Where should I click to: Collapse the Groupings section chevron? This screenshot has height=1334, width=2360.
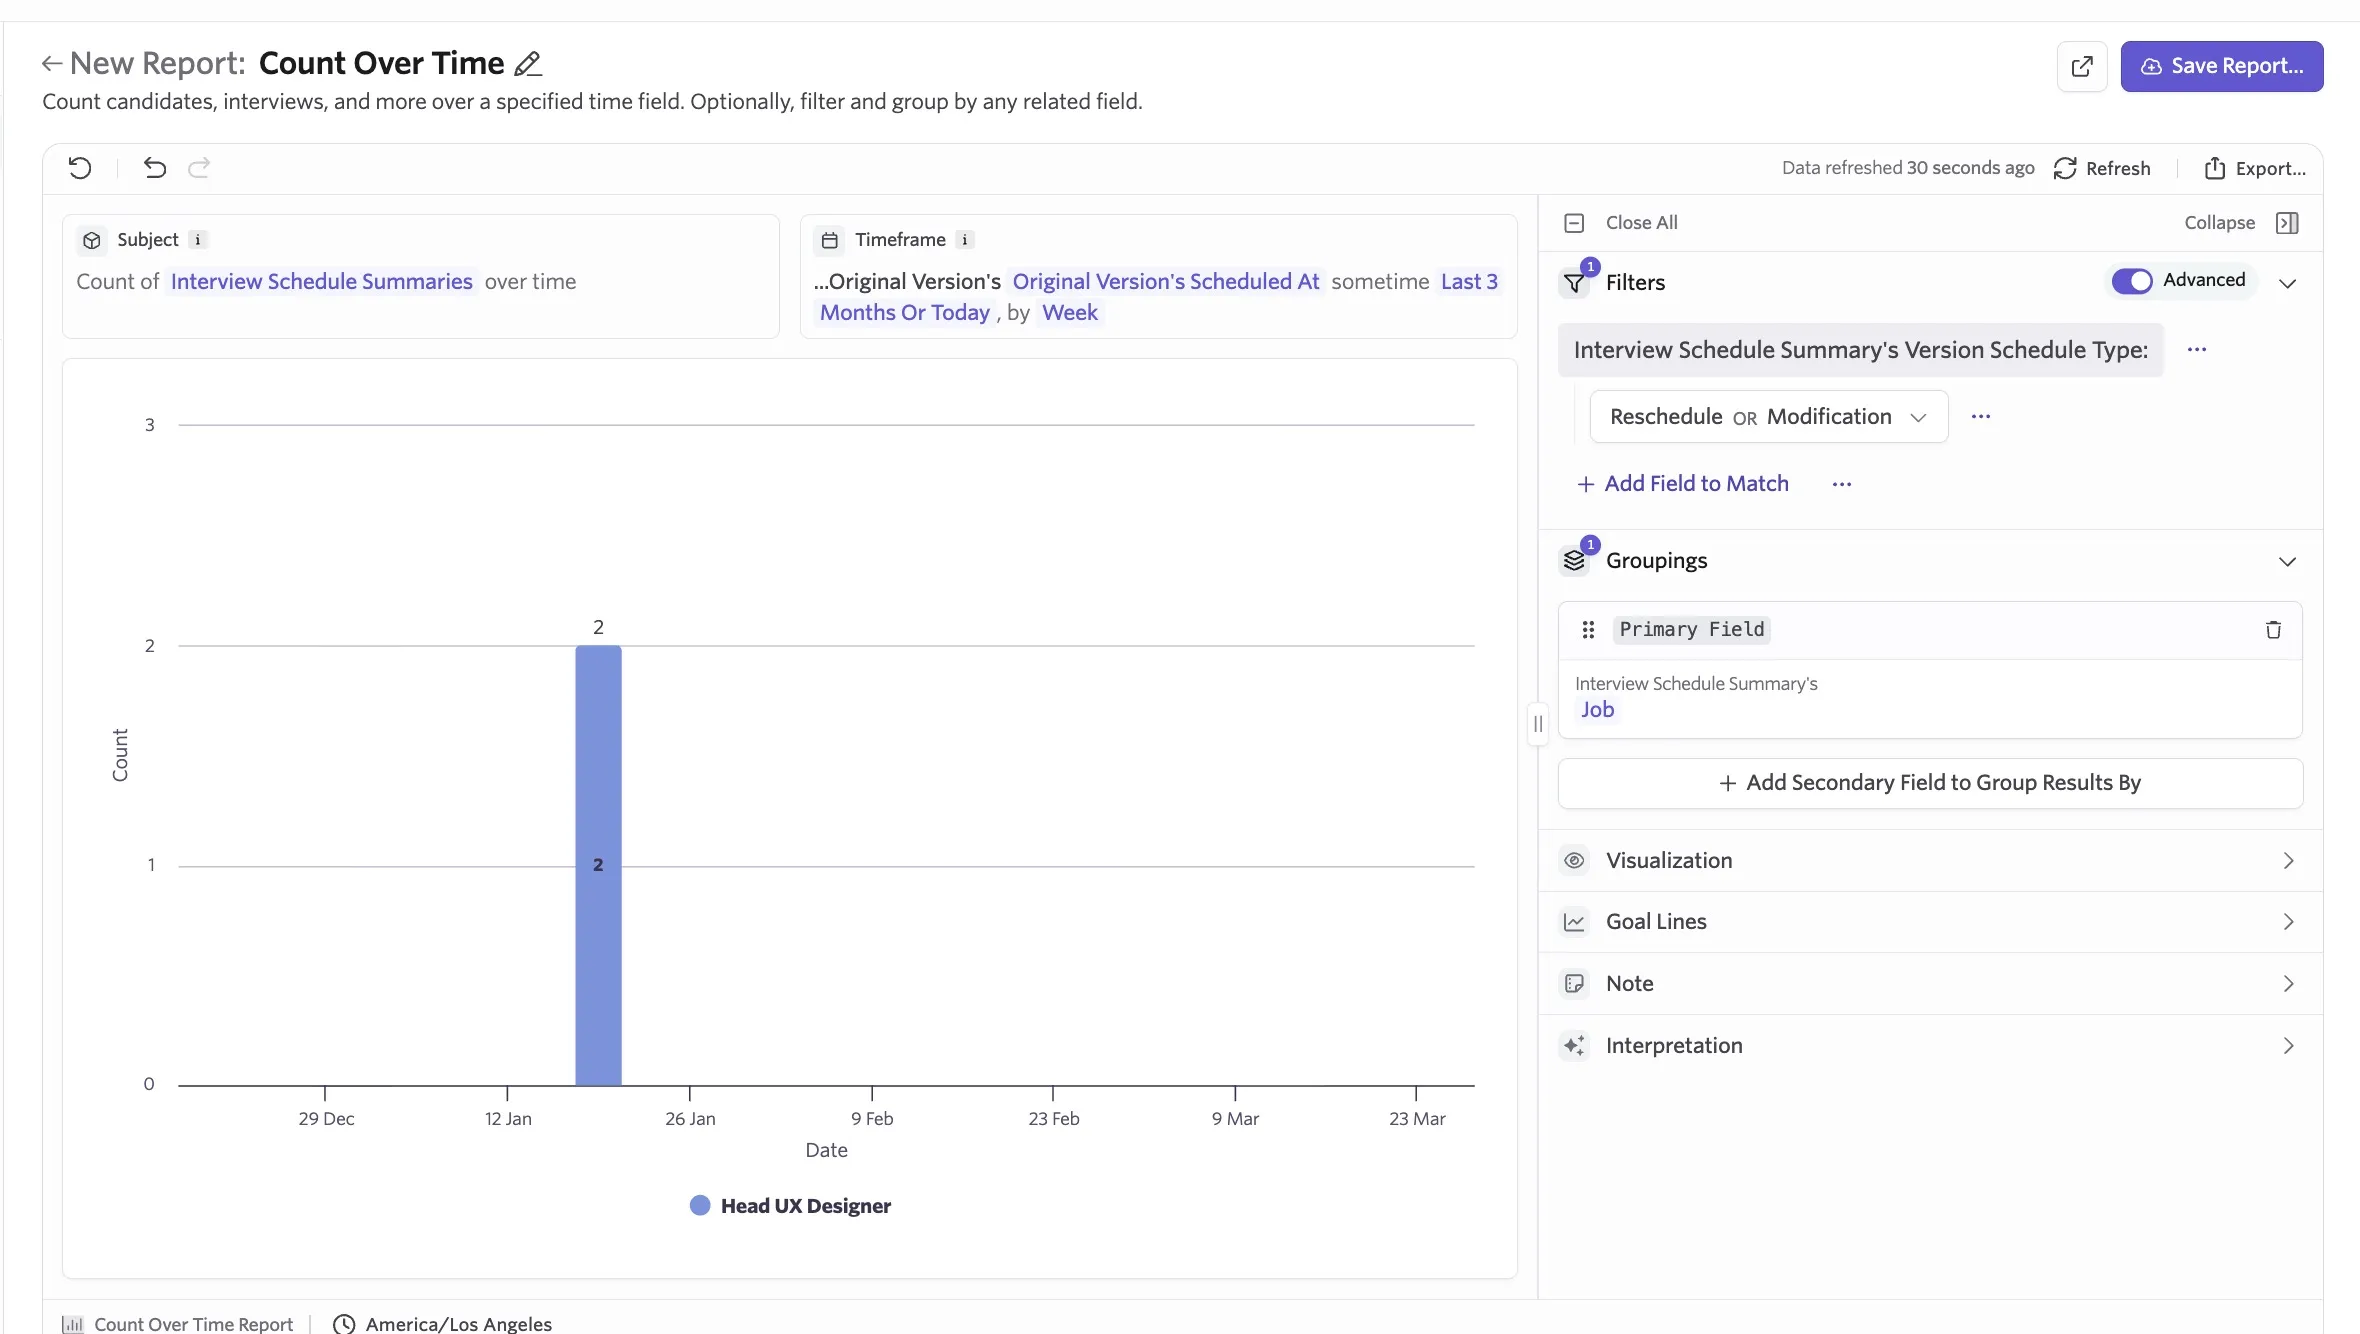[x=2287, y=561]
